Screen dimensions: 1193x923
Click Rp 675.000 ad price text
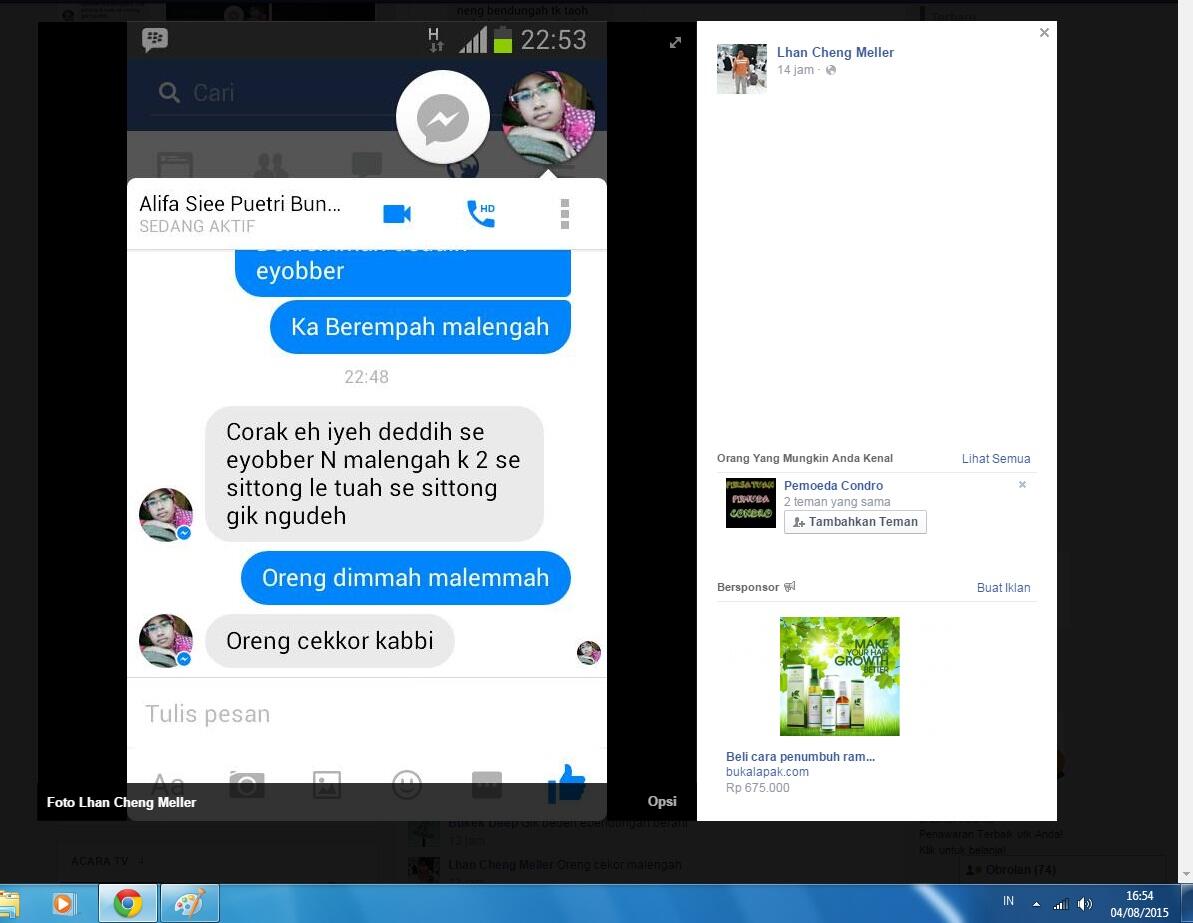click(x=757, y=788)
